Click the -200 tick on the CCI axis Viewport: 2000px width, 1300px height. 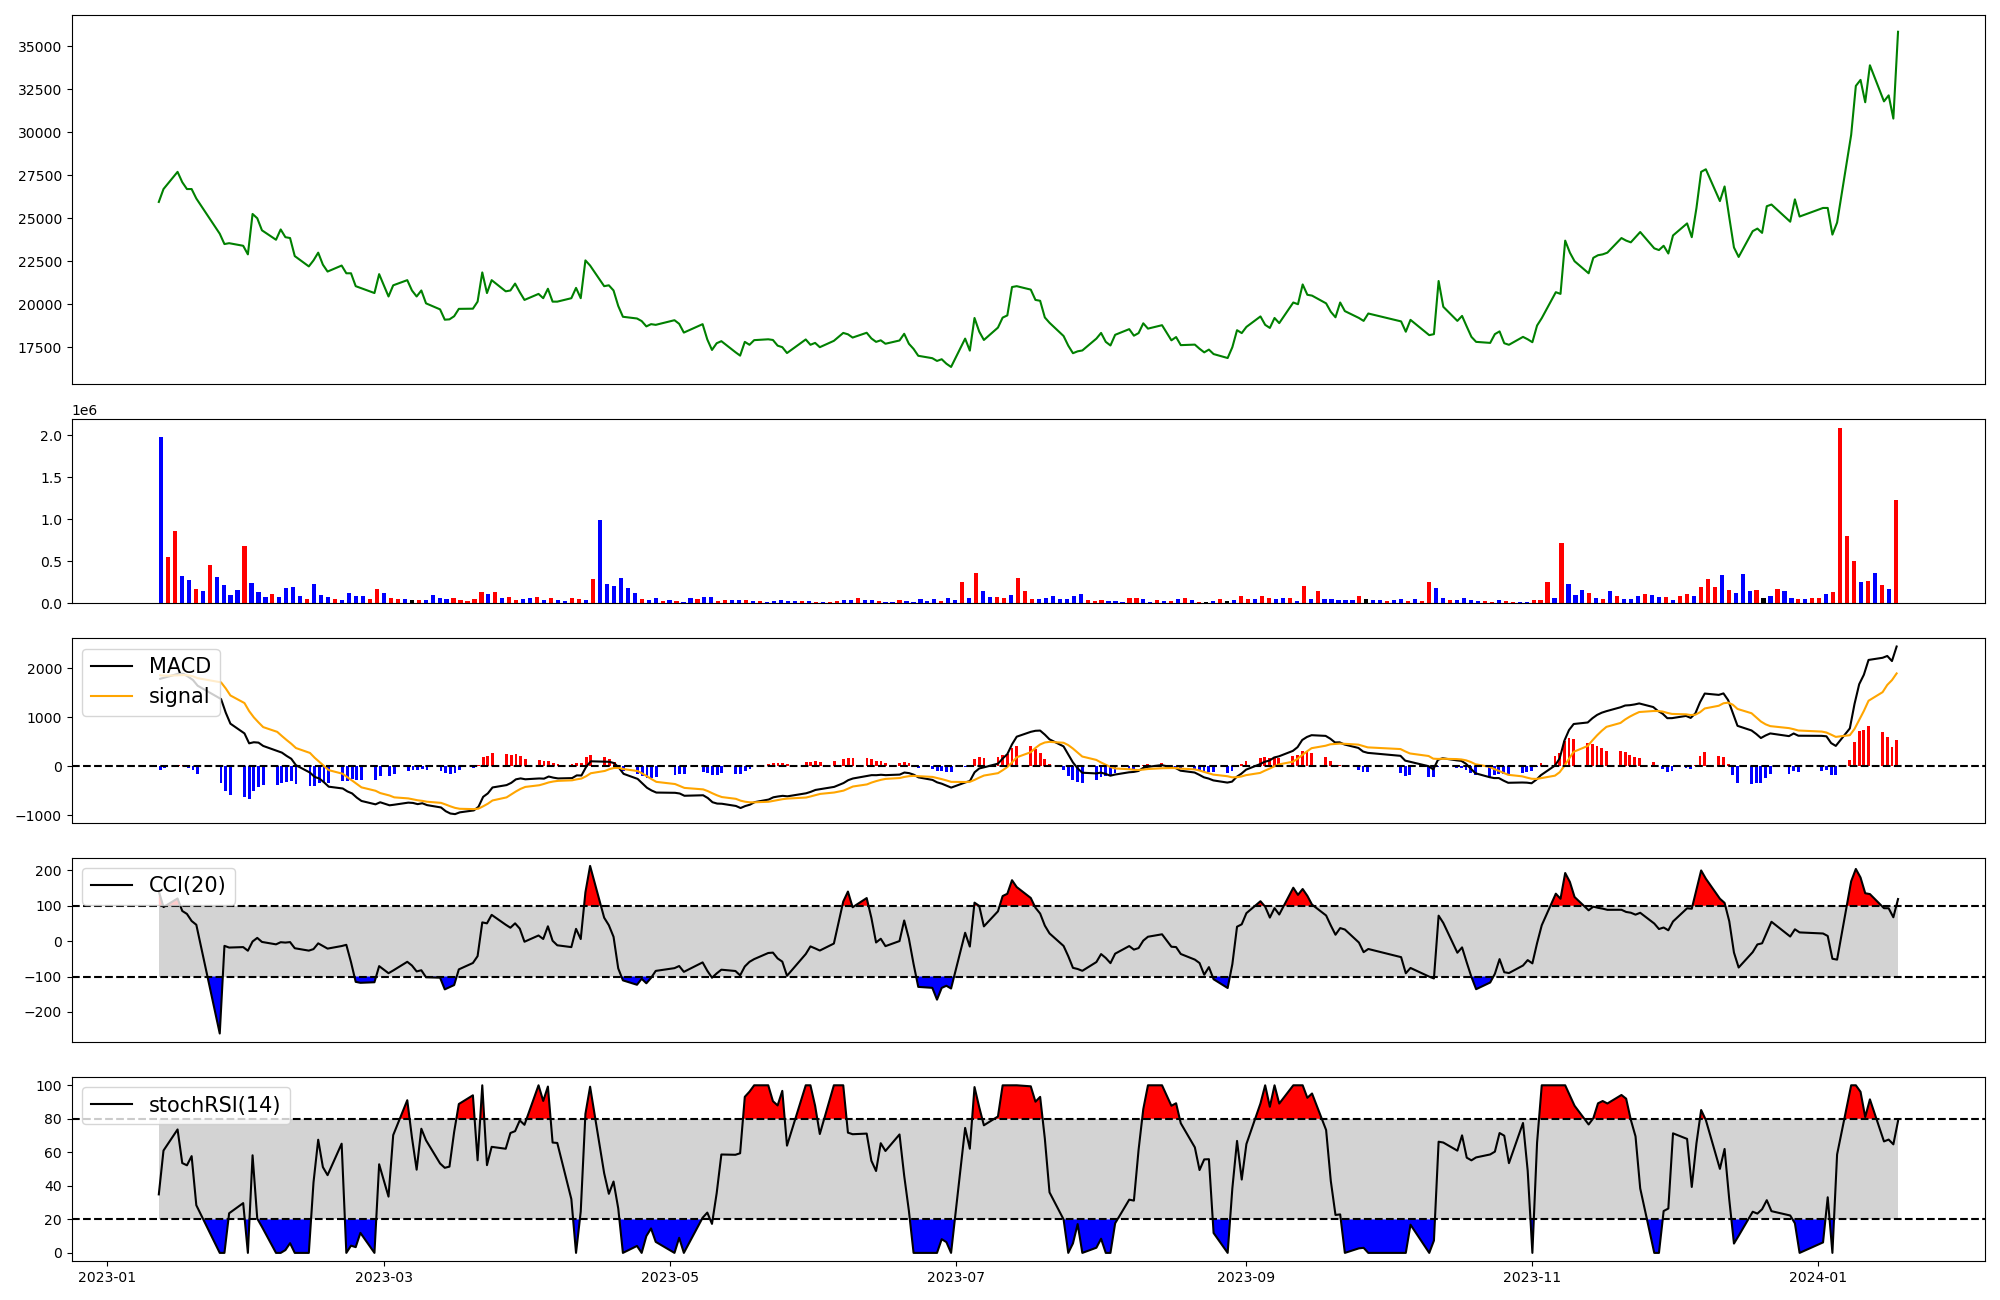[42, 1013]
